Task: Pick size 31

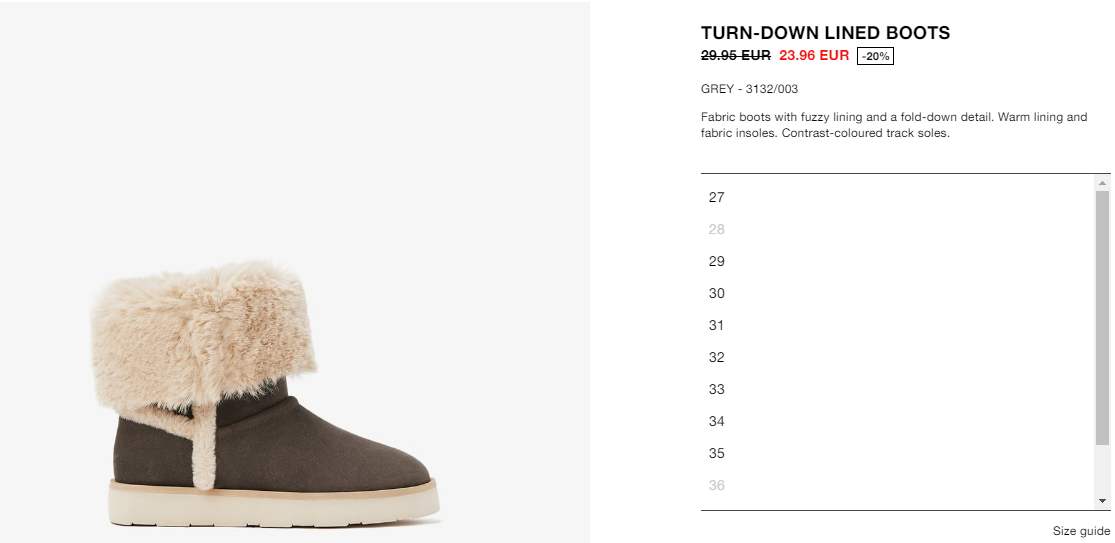Action: (897, 326)
